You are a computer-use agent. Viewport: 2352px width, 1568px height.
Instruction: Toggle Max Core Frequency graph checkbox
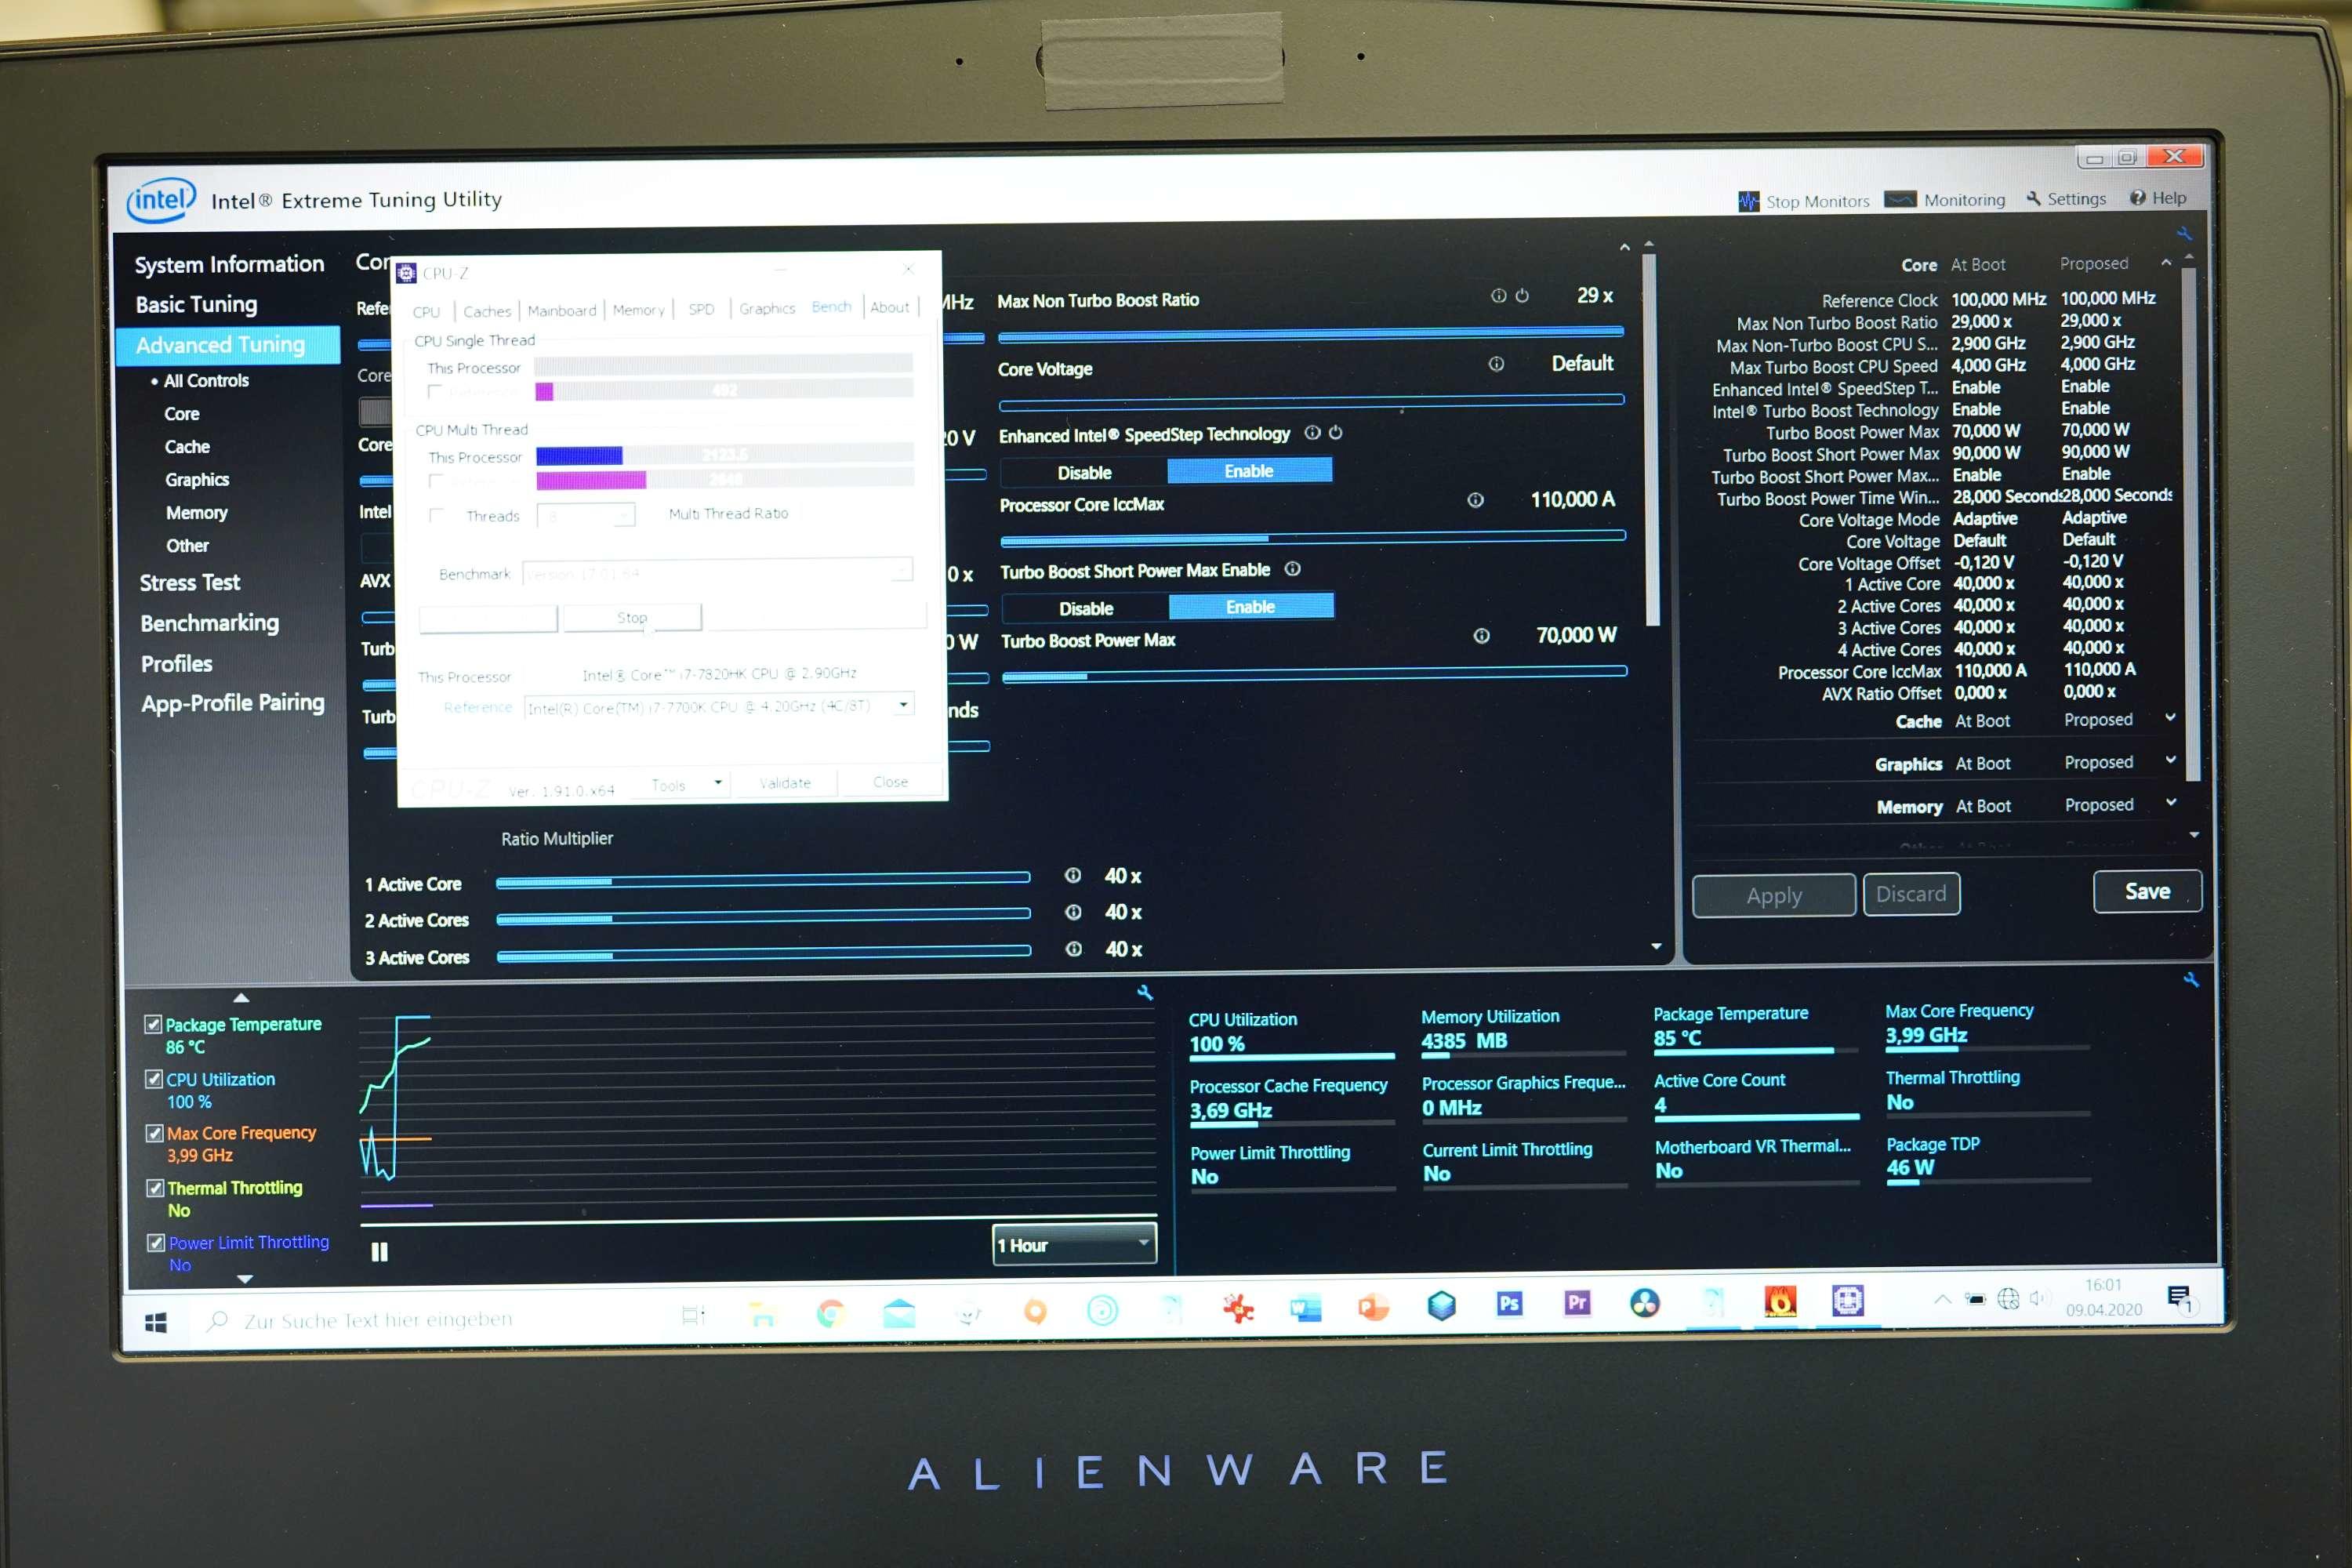pyautogui.click(x=154, y=1133)
